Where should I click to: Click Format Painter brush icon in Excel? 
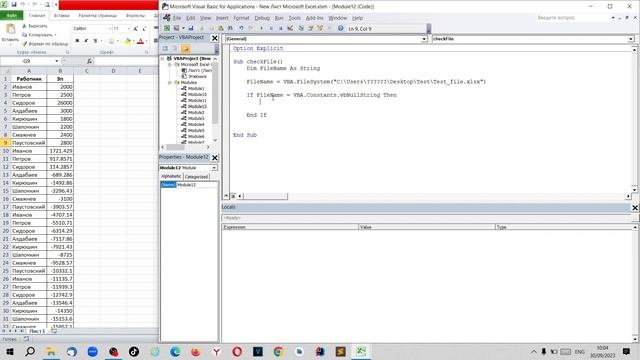coord(24,43)
